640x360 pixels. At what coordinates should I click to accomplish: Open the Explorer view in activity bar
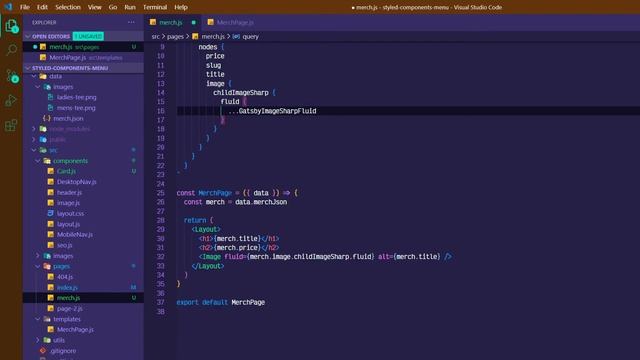[x=11, y=26]
